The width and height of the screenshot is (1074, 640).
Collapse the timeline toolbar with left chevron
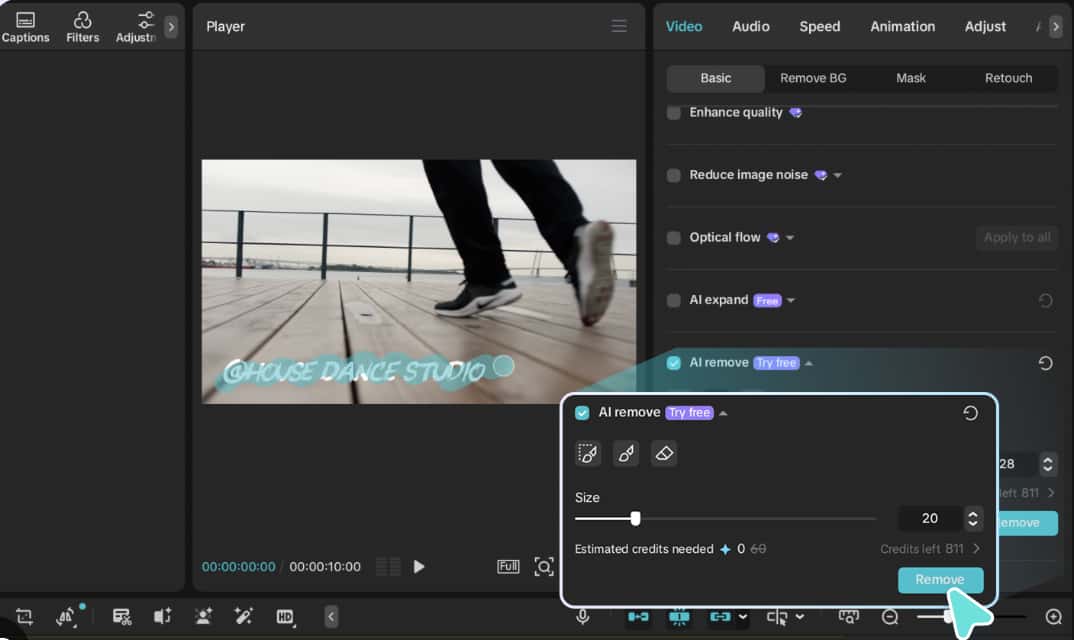(331, 617)
